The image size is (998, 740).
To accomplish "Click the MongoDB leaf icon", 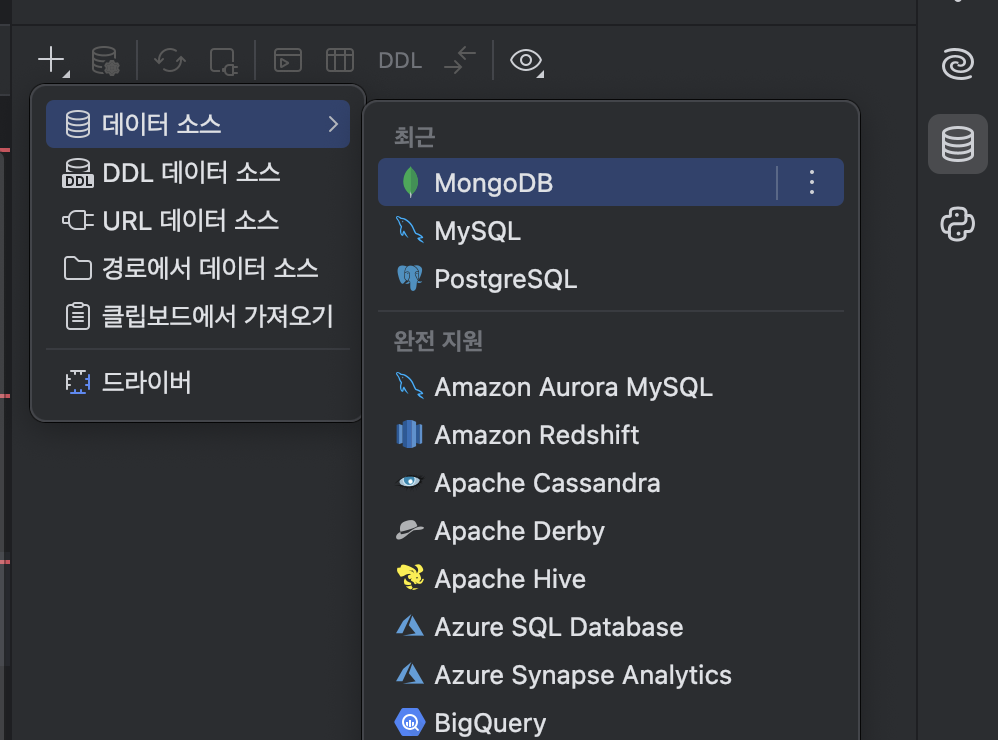I will coord(411,182).
